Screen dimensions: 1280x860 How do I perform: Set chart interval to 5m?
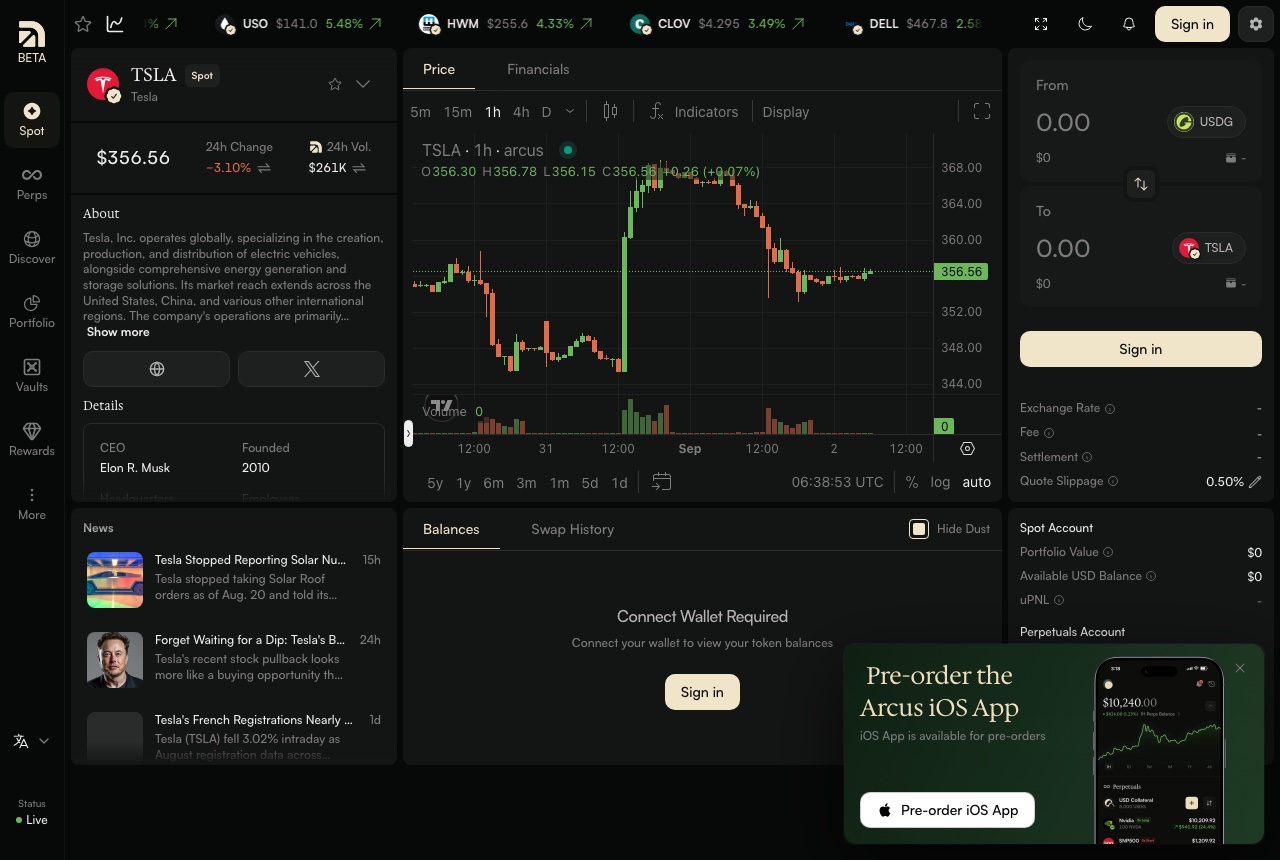click(421, 112)
